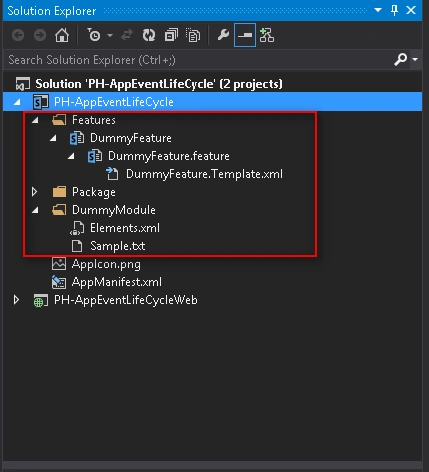Select Elements.xml in DummyModule
Viewport: 429px width, 472px height.
[125, 228]
